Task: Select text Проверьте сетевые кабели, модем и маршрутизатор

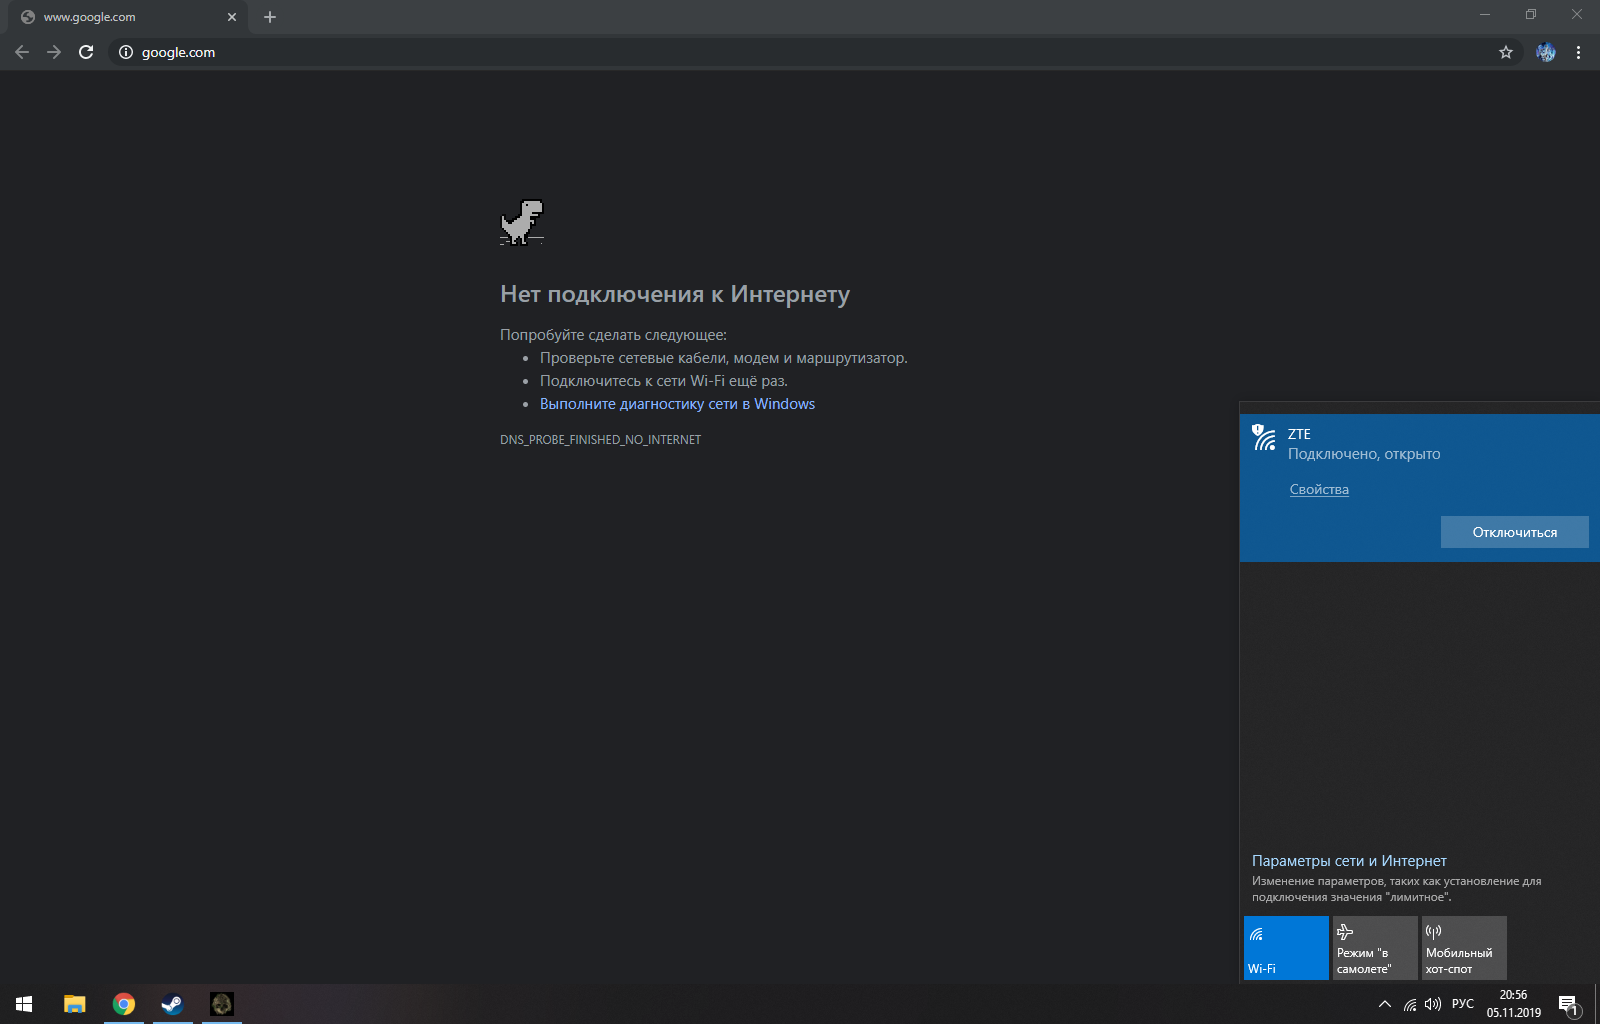Action: tap(724, 358)
